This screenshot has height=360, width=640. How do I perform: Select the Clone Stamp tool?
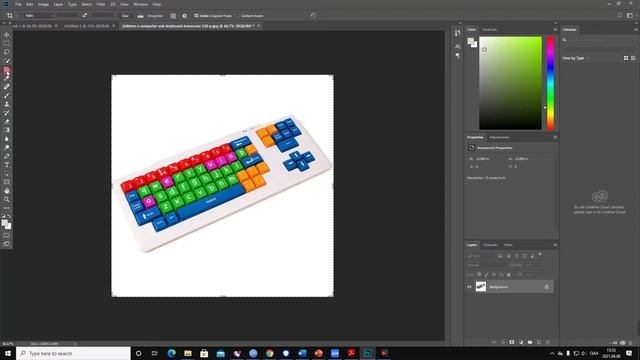click(7, 104)
